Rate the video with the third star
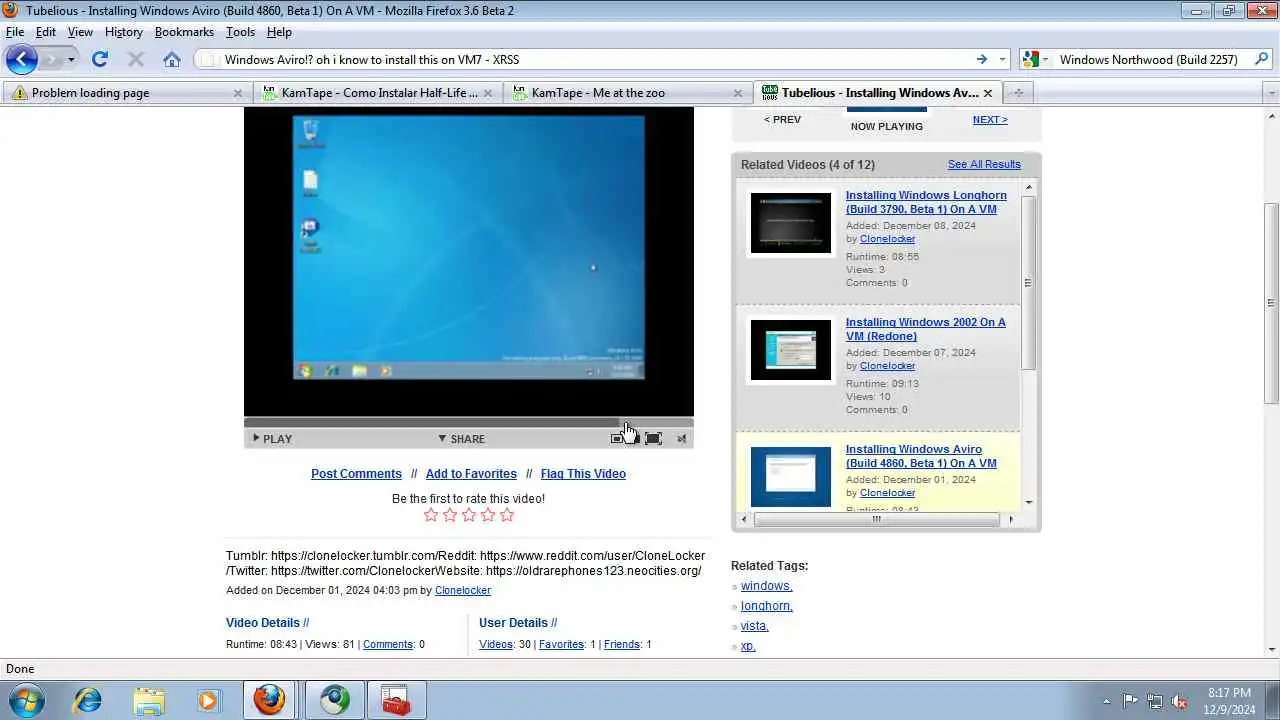 469,515
